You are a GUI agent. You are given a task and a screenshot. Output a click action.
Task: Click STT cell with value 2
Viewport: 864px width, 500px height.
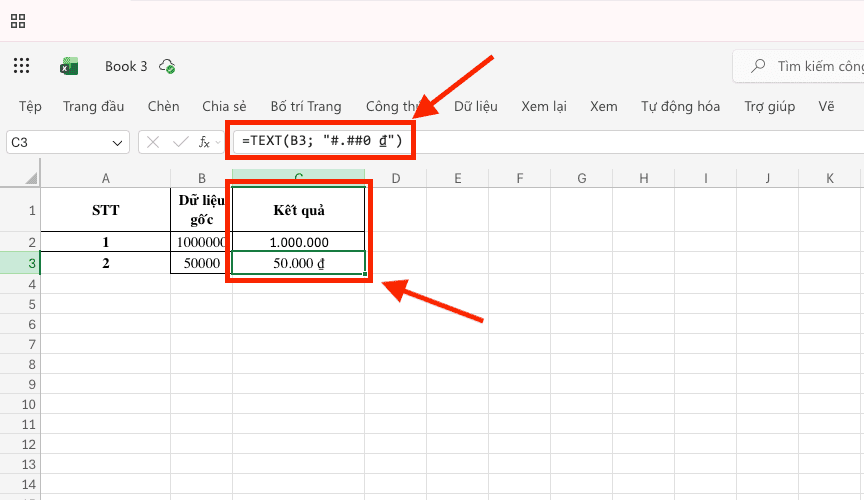click(x=106, y=263)
